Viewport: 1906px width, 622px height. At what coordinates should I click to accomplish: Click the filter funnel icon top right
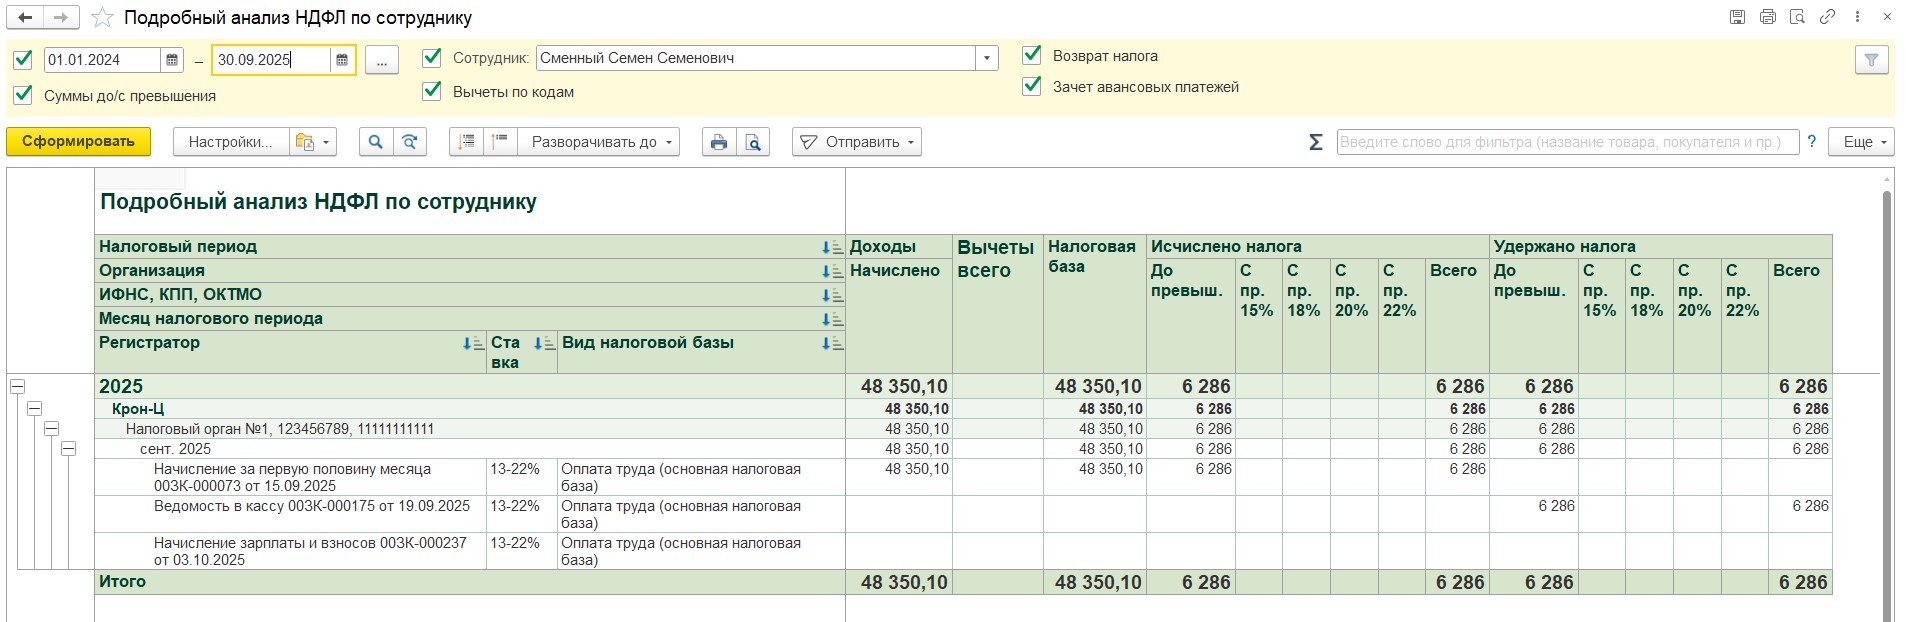click(x=1871, y=60)
